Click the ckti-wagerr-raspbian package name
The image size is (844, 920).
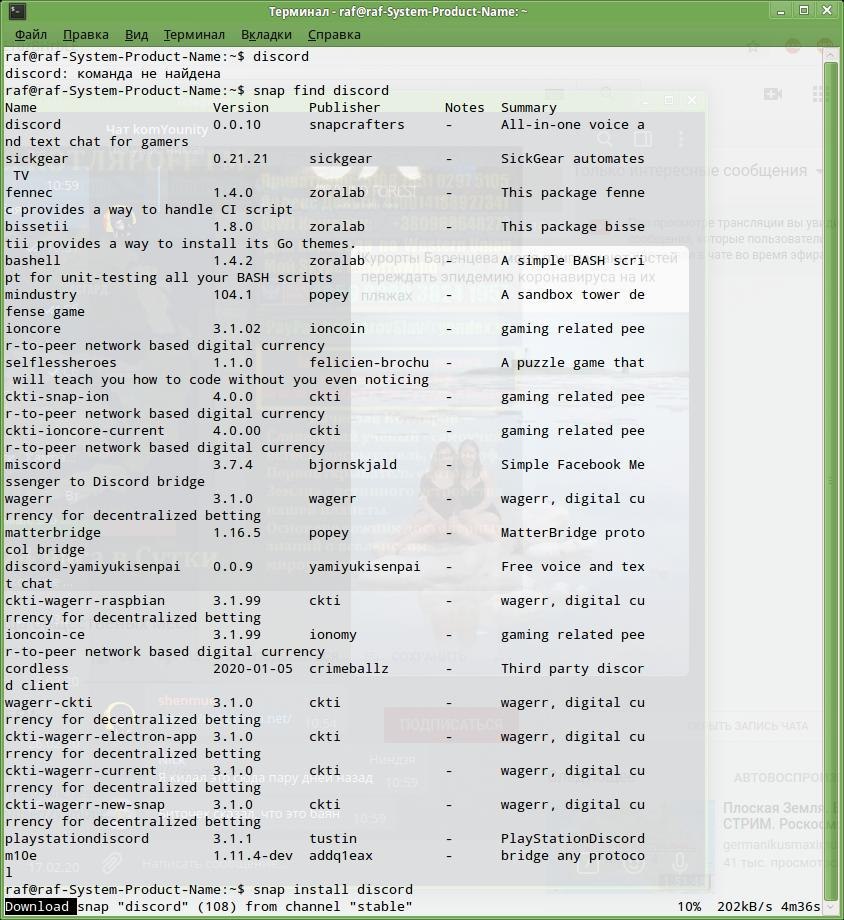click(85, 601)
